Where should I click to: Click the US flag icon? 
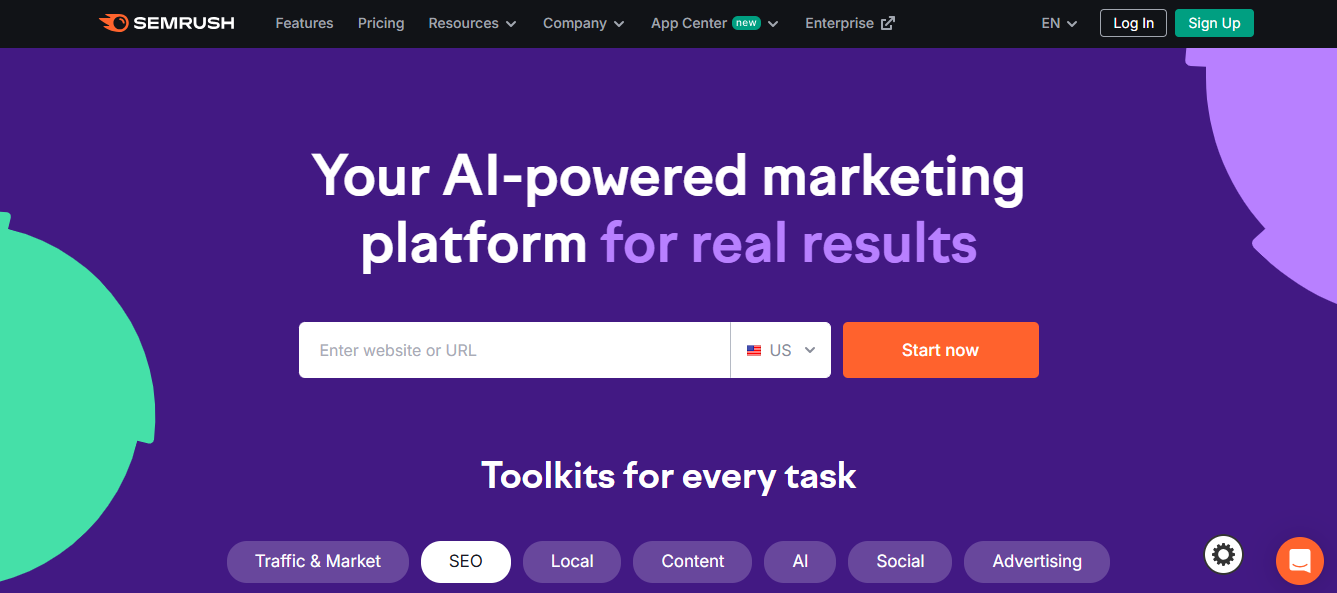tap(754, 351)
